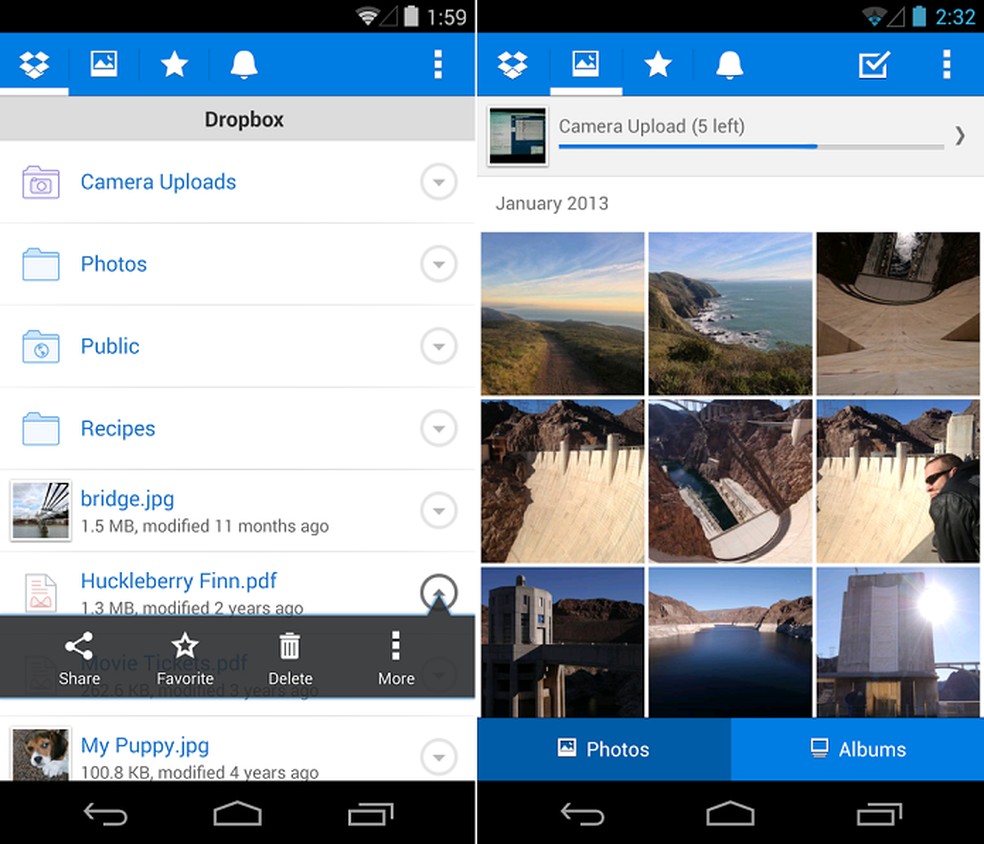Tap the multi-select checkmark icon

(x=873, y=64)
